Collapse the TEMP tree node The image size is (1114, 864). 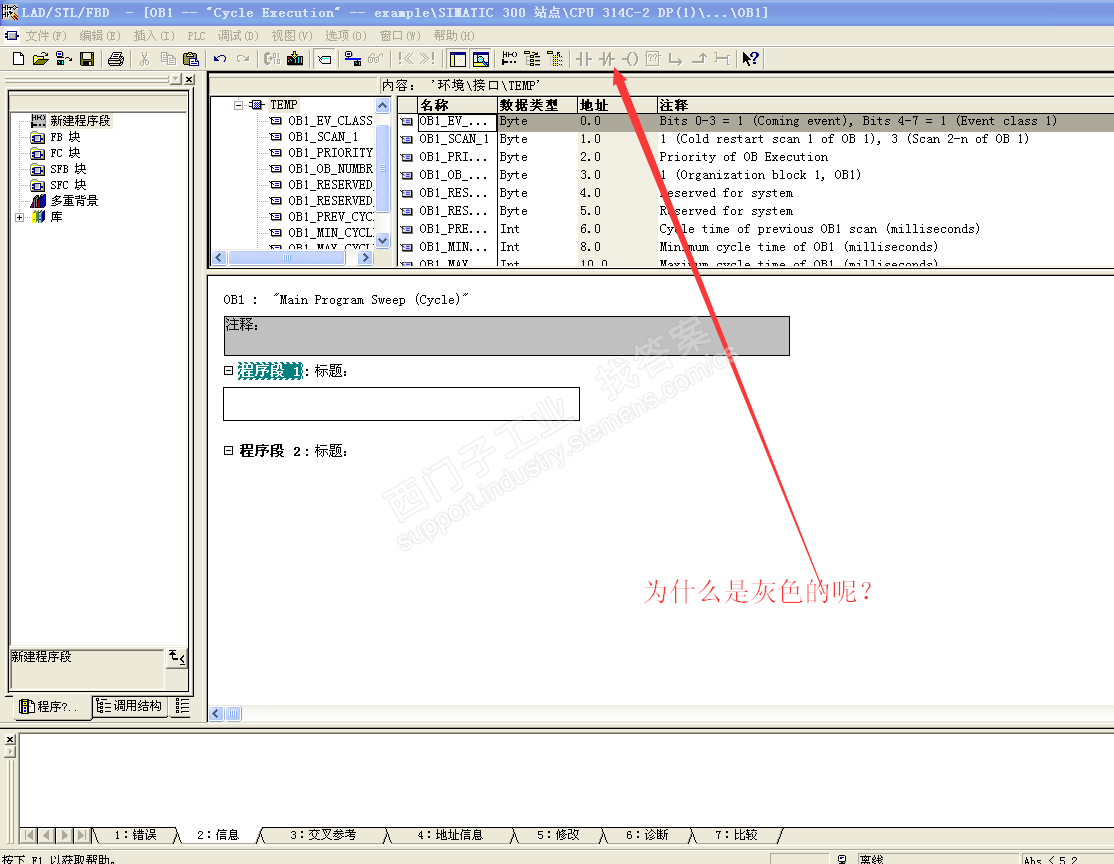(239, 105)
